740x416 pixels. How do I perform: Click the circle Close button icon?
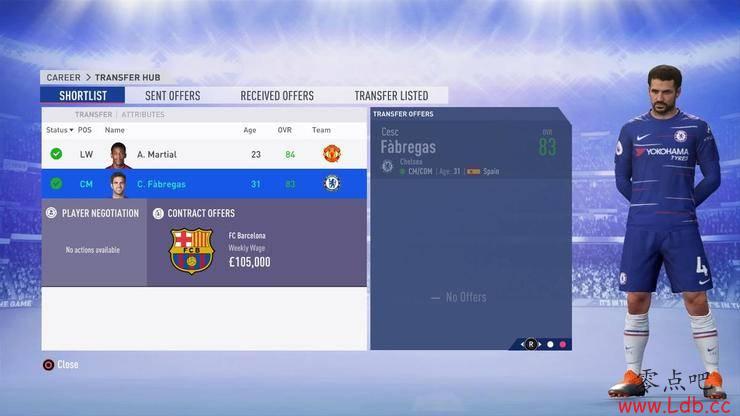pos(48,365)
